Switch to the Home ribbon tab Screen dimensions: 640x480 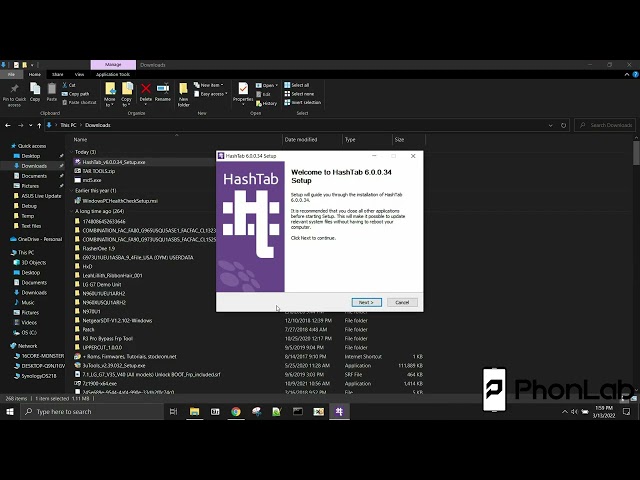click(x=35, y=74)
